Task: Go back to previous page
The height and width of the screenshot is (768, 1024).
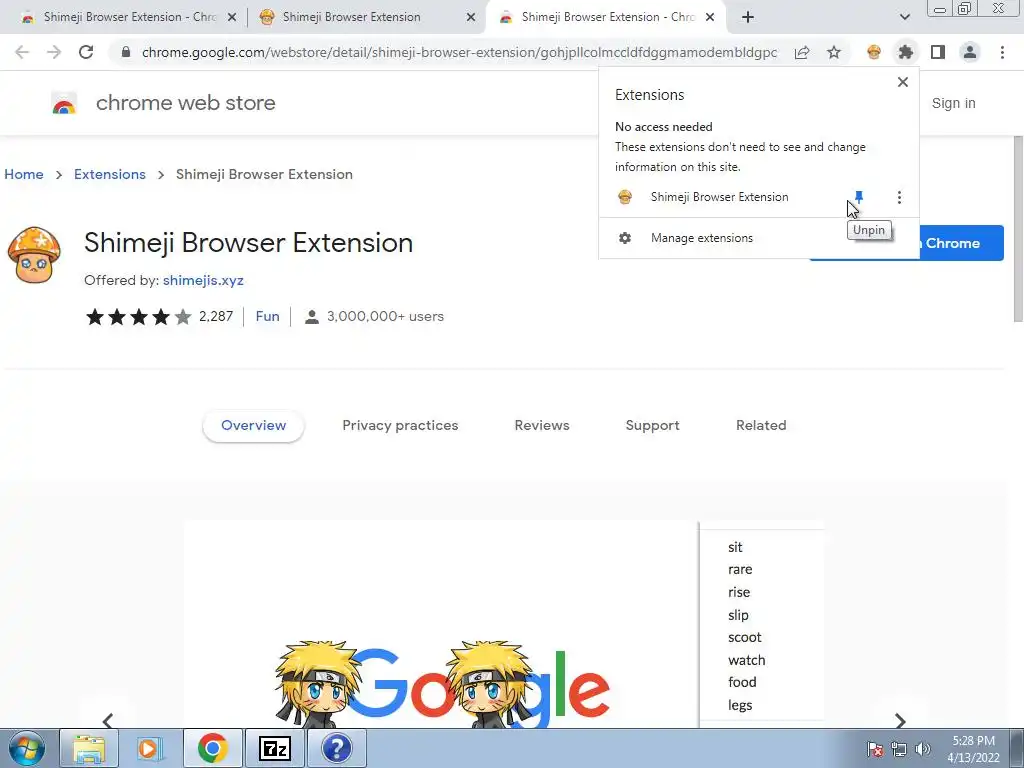Action: coord(22,52)
